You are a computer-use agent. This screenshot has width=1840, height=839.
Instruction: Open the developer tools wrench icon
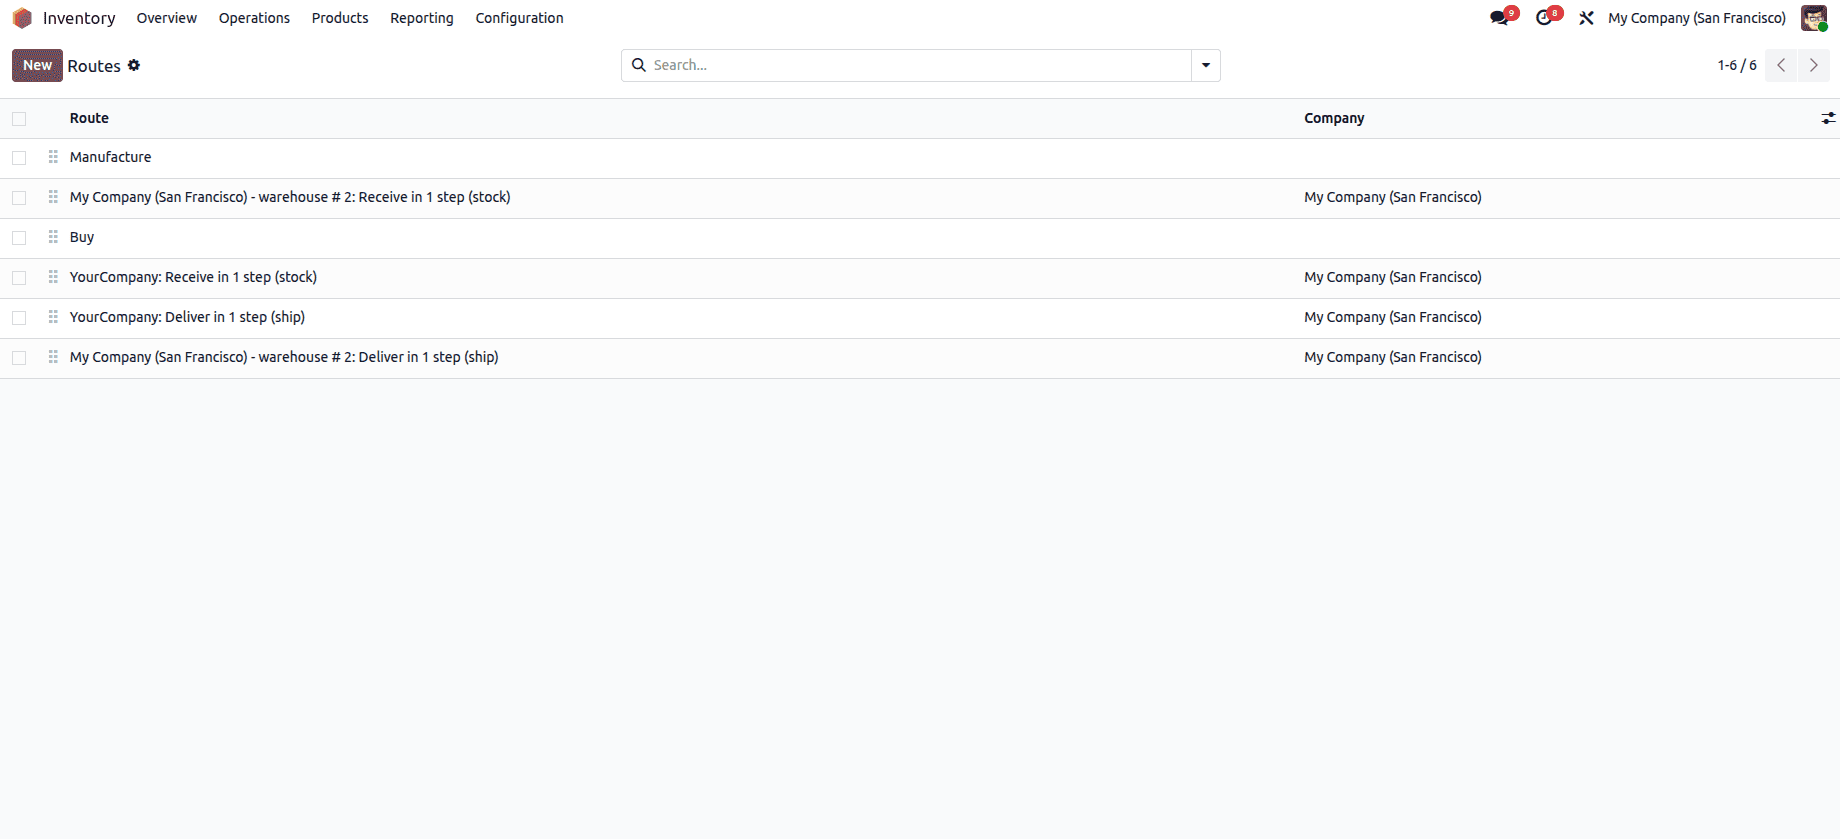point(1586,18)
